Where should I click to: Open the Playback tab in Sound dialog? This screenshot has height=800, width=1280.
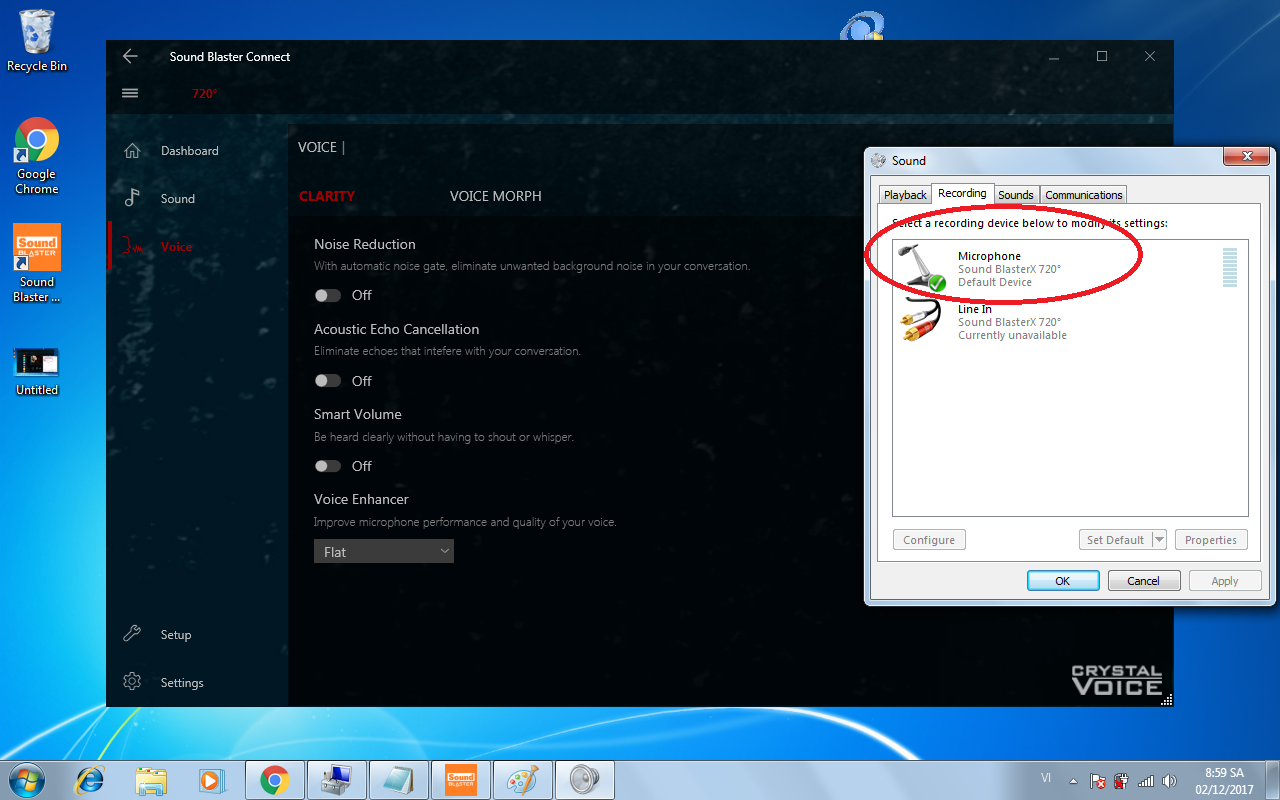point(905,195)
